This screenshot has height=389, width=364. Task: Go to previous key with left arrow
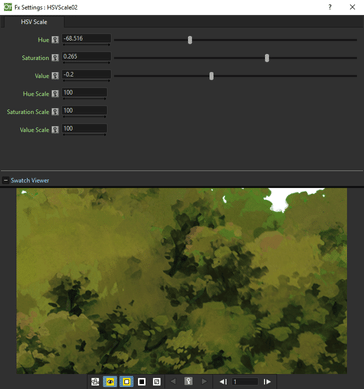pos(173,382)
